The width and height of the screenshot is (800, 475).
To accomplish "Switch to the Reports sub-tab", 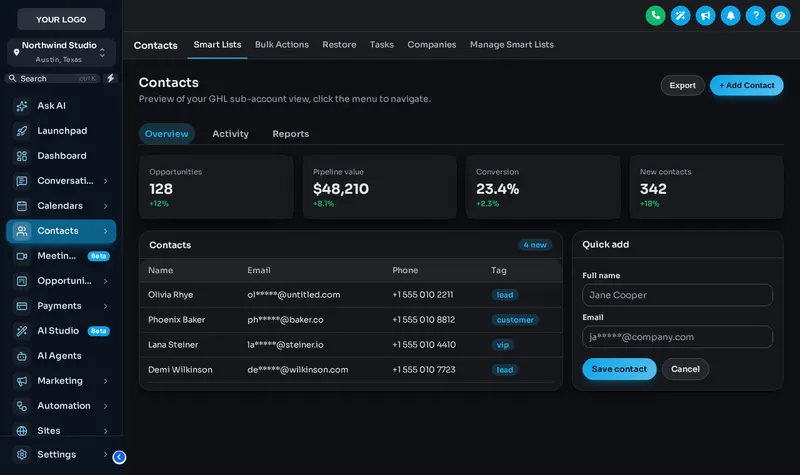I will pos(290,134).
